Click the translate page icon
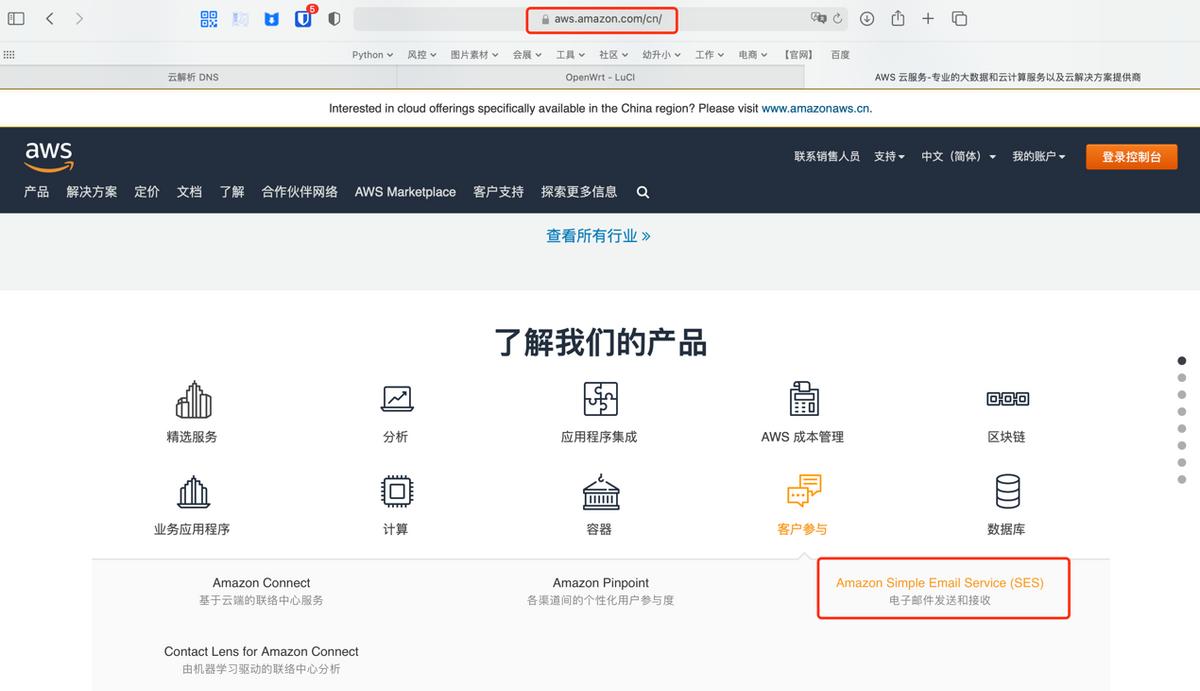 click(819, 19)
